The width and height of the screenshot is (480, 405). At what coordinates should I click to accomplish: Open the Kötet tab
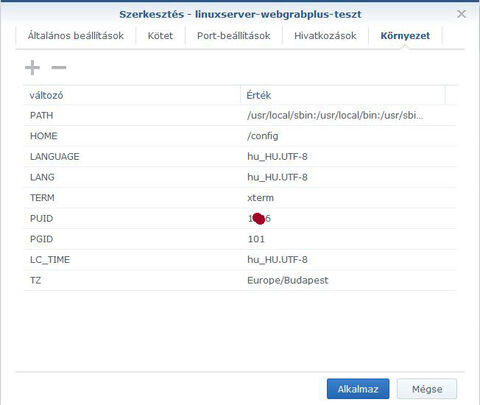click(160, 36)
